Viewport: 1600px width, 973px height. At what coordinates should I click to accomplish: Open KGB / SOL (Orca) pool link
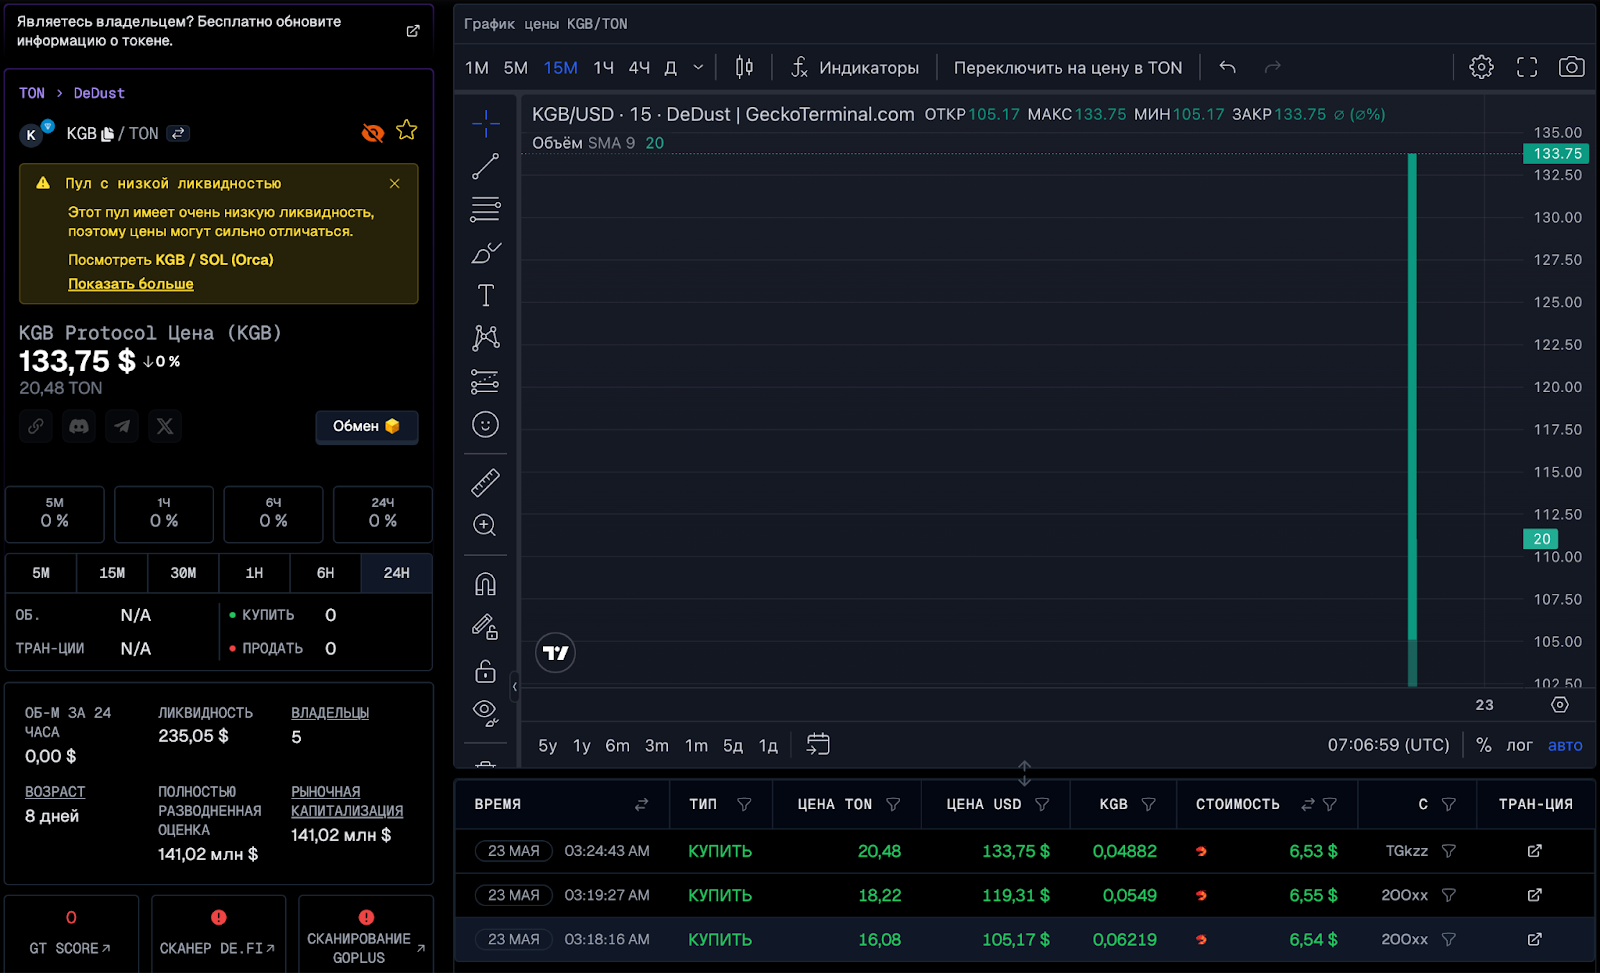coord(214,259)
